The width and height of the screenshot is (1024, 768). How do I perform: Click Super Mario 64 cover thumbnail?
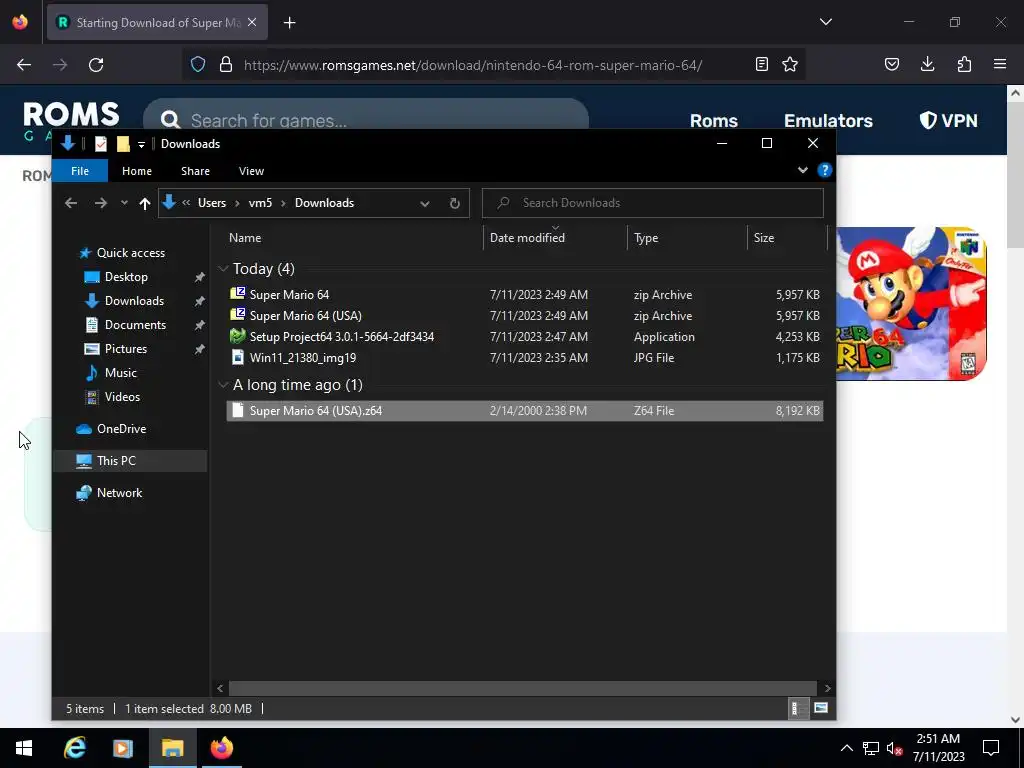click(x=911, y=304)
